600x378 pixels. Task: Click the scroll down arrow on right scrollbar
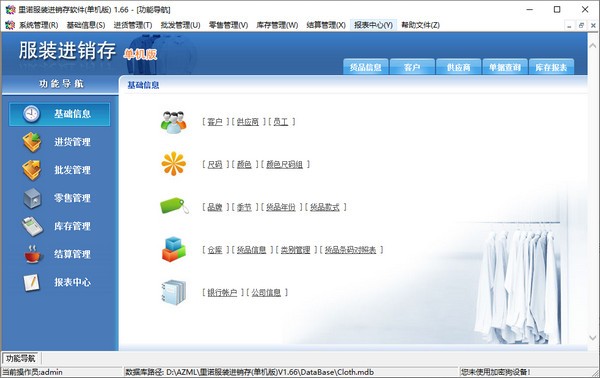593,338
